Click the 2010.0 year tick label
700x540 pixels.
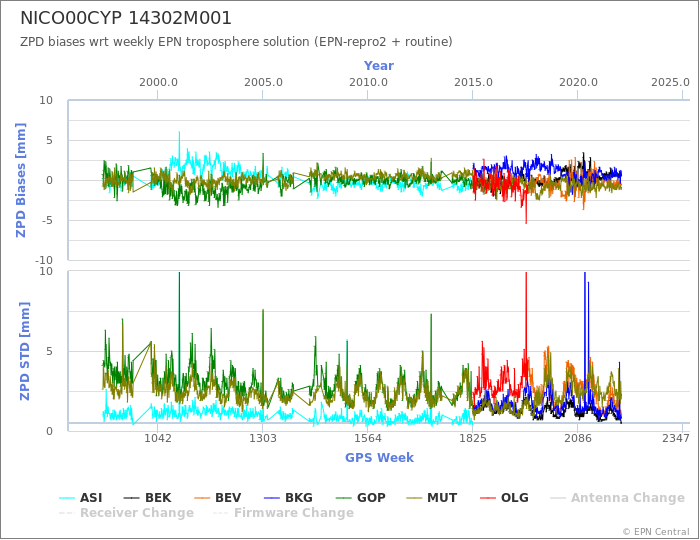[x=368, y=83]
